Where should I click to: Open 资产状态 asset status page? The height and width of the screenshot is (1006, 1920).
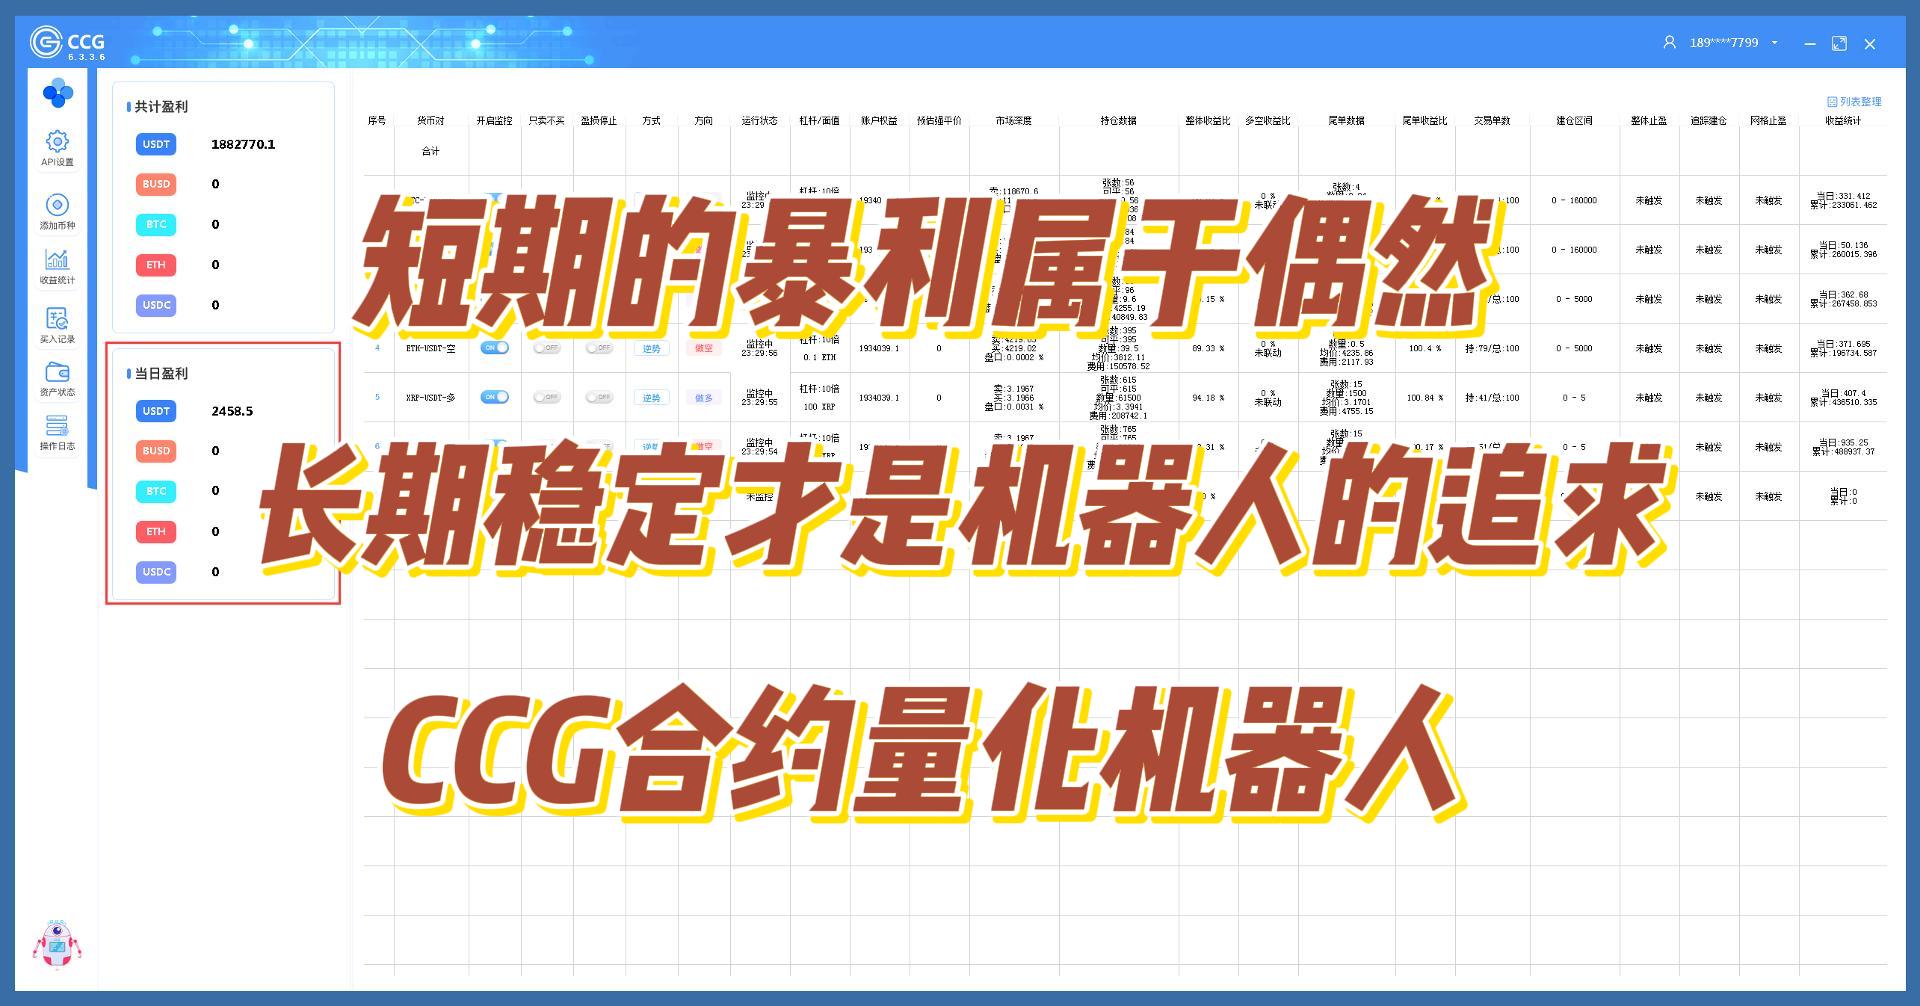[57, 379]
